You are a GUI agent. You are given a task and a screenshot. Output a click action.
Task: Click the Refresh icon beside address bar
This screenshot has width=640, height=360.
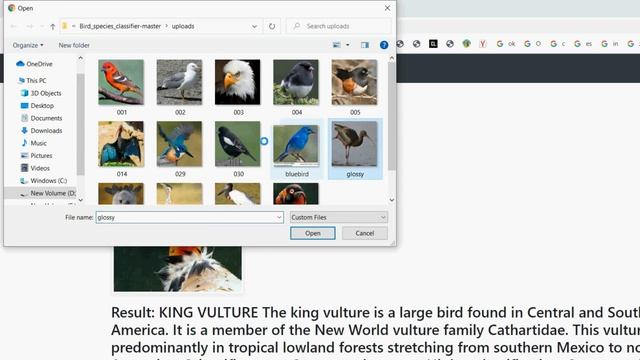point(272,26)
